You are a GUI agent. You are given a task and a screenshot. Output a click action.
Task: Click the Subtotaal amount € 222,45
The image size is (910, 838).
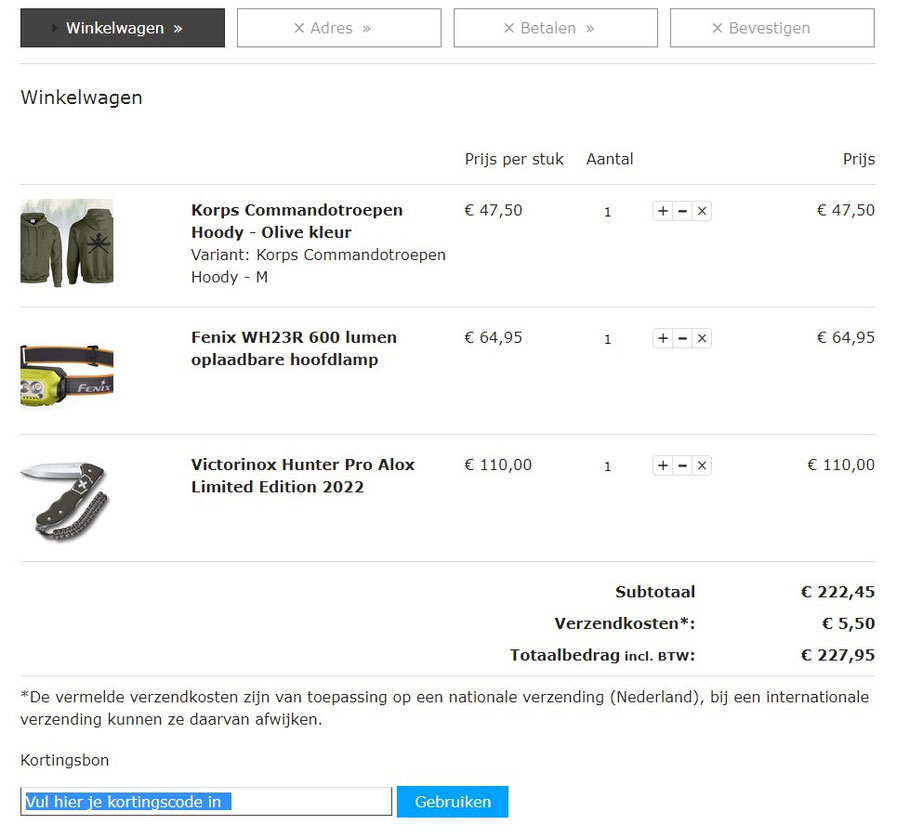[x=837, y=592]
